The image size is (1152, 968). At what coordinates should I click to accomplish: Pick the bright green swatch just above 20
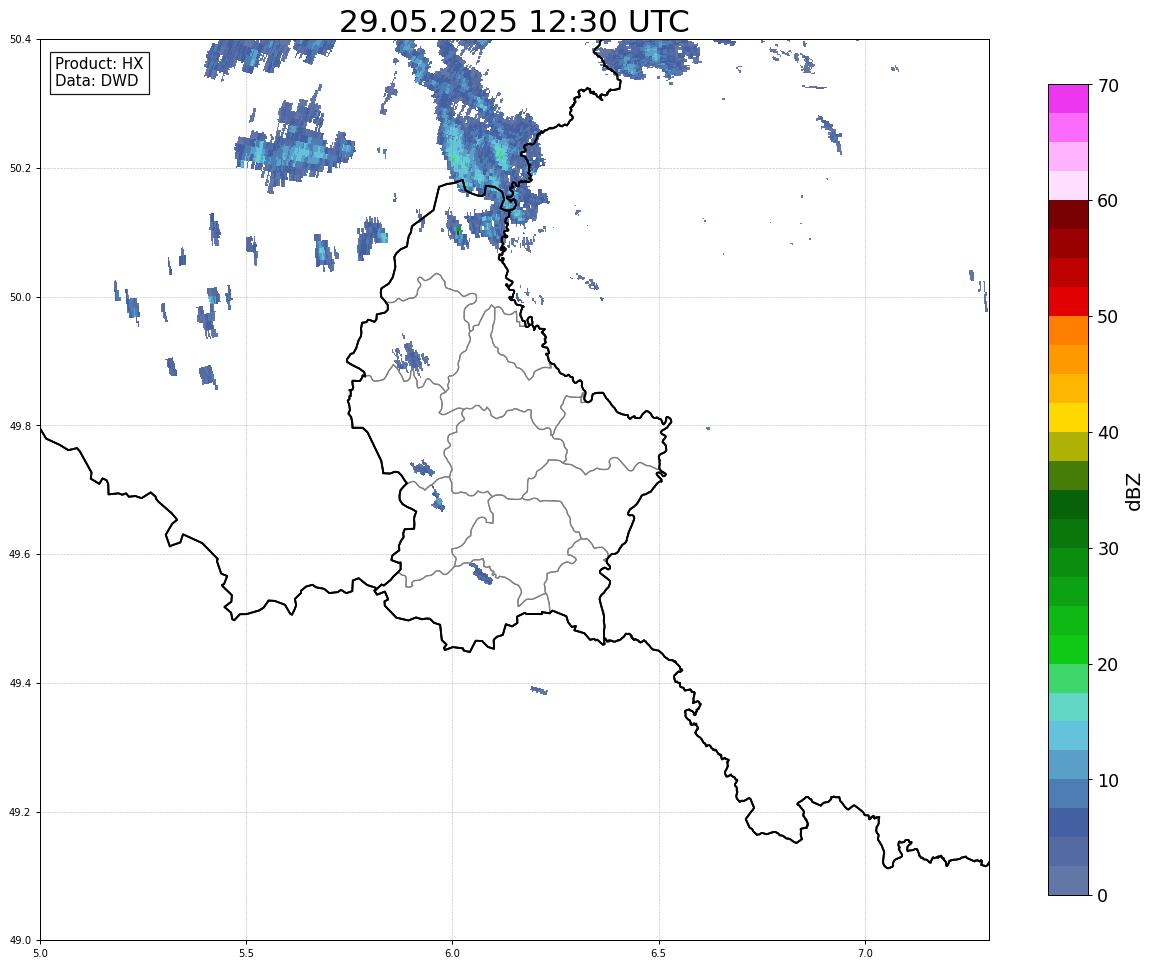pos(1068,649)
